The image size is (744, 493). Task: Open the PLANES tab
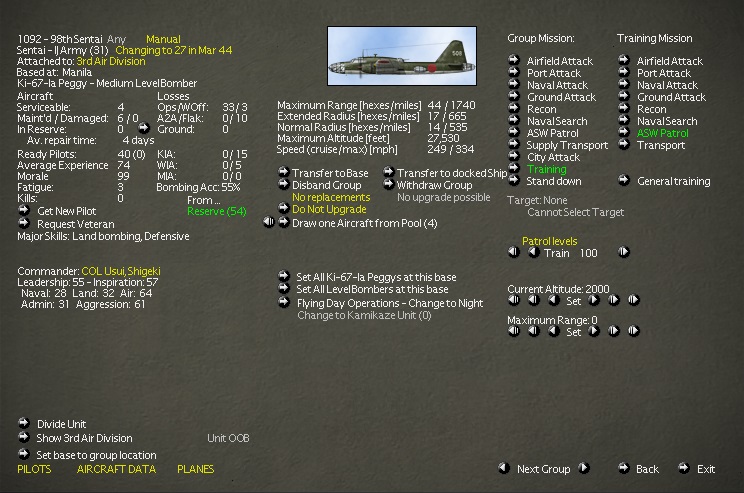coord(195,469)
